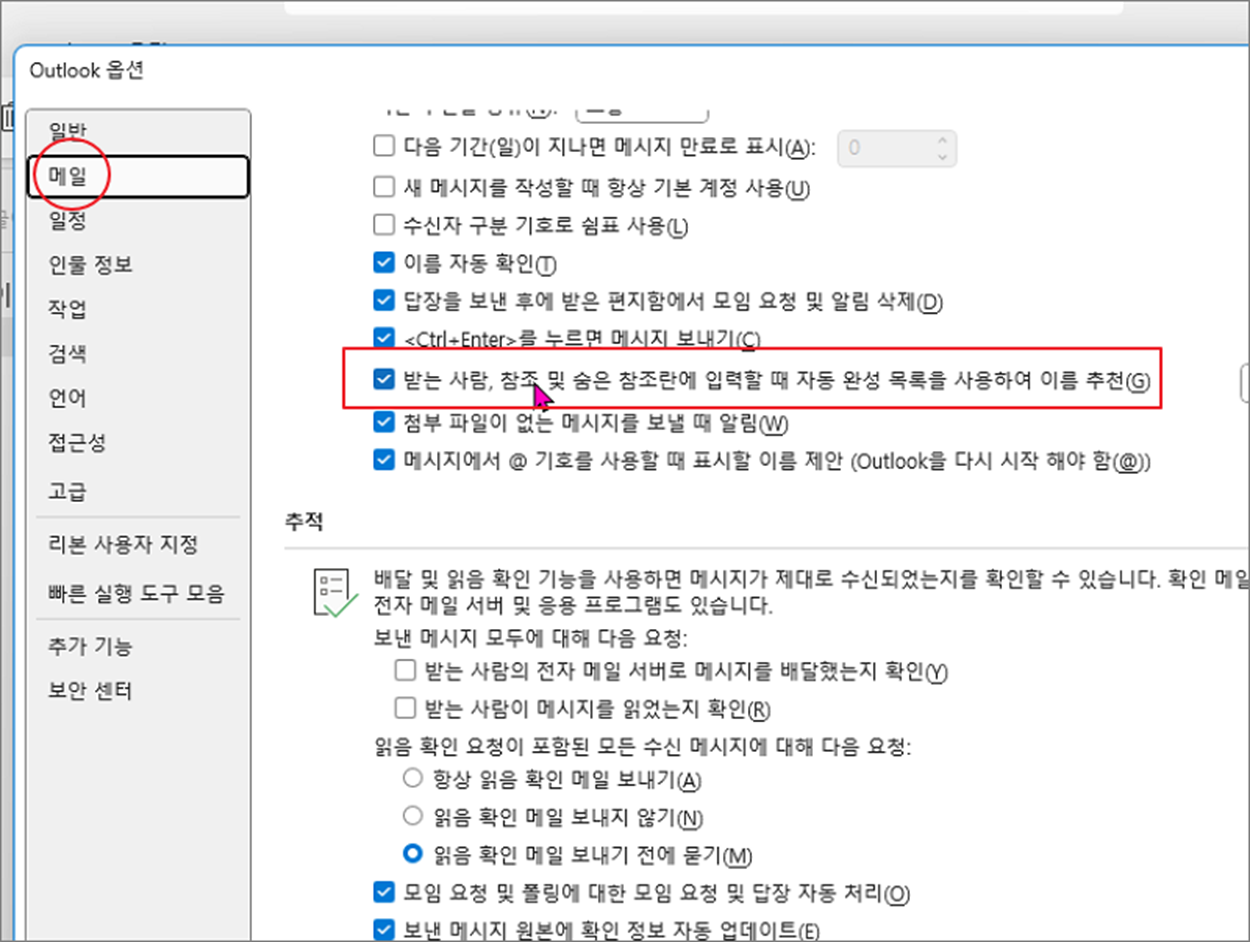Screen dimensions: 1250x942
Task: Open 리본 사용자 지정 settings
Action: pyautogui.click(x=124, y=545)
